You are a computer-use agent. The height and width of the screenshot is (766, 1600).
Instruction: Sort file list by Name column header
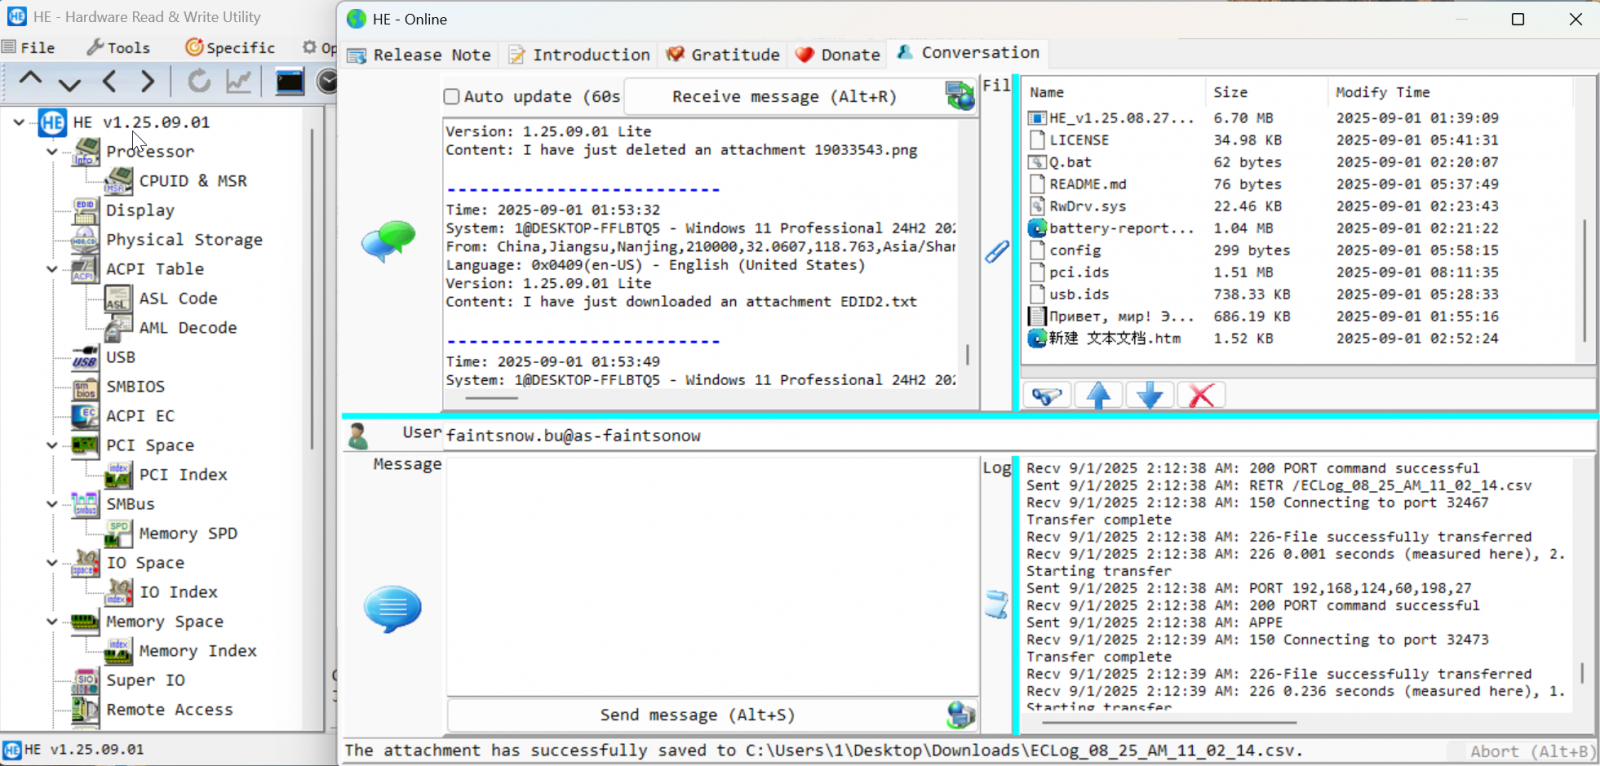[x=1114, y=92]
